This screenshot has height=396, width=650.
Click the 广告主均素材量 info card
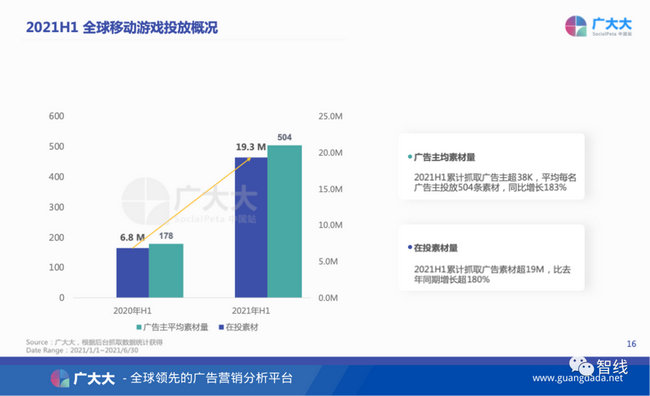[491, 167]
